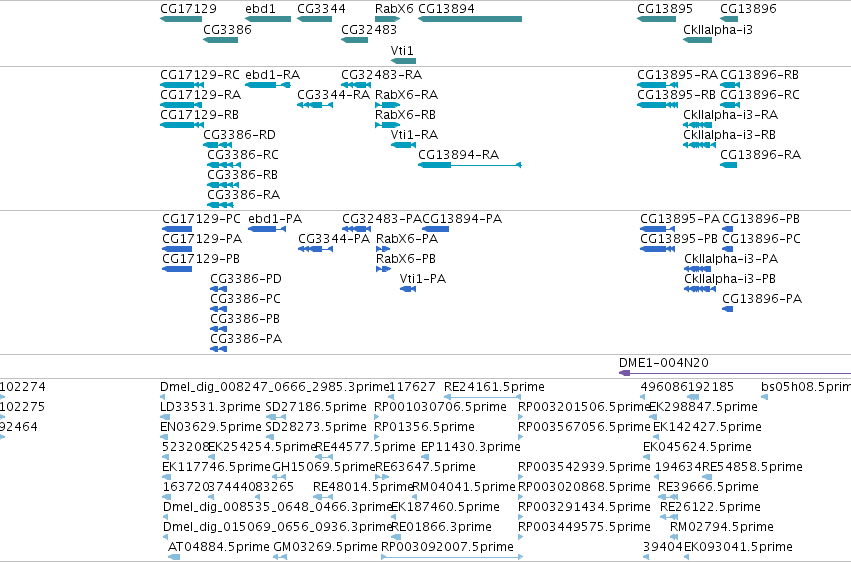Select the Vti1-PA coding feature
This screenshot has width=851, height=562.
point(408,290)
